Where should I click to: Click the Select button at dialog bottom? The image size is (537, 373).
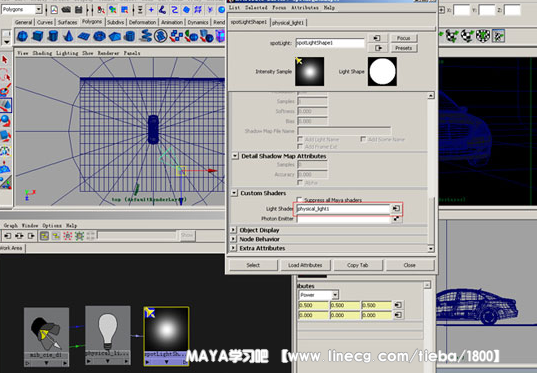click(x=253, y=265)
